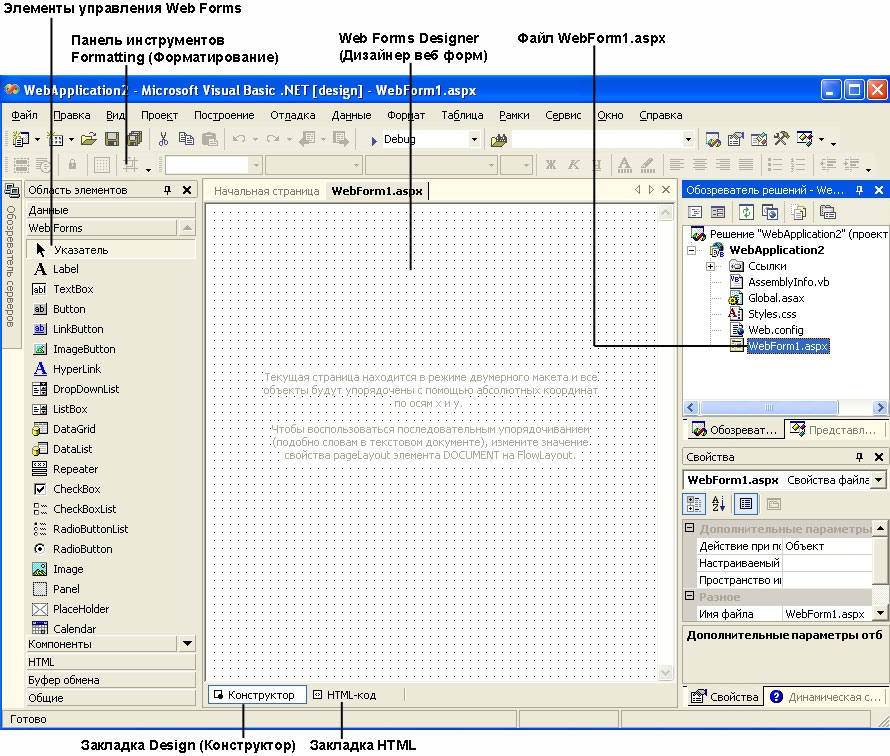
Task: Open the search combo box beside binoculars
Action: [688, 139]
